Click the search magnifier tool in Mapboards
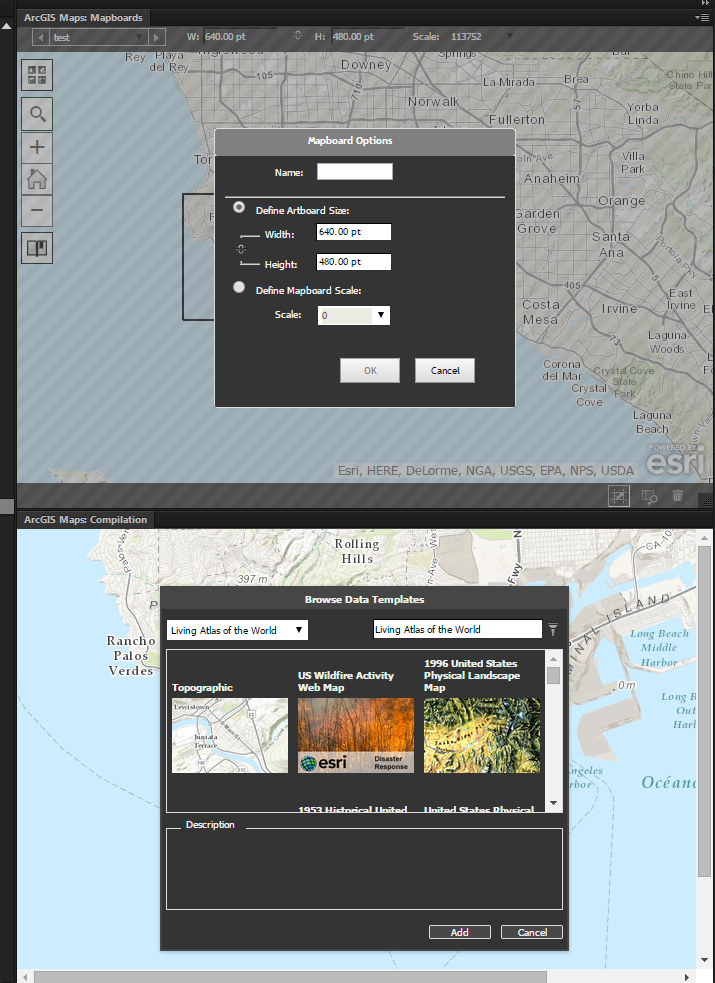715x983 pixels. (37, 114)
